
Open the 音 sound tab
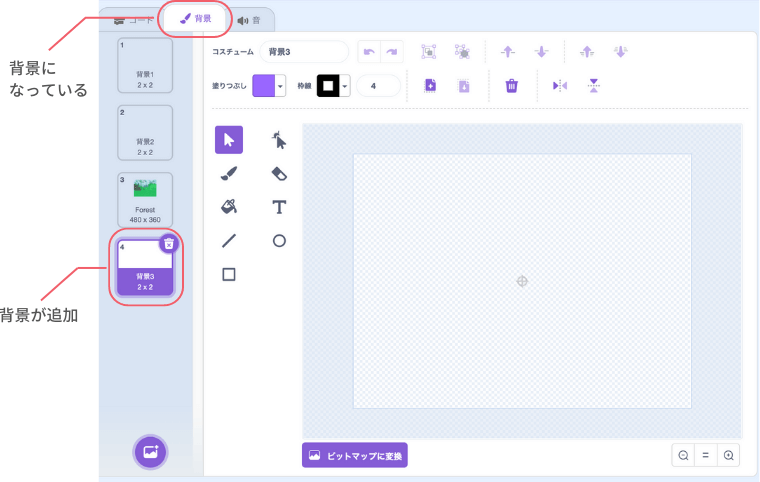click(x=249, y=19)
